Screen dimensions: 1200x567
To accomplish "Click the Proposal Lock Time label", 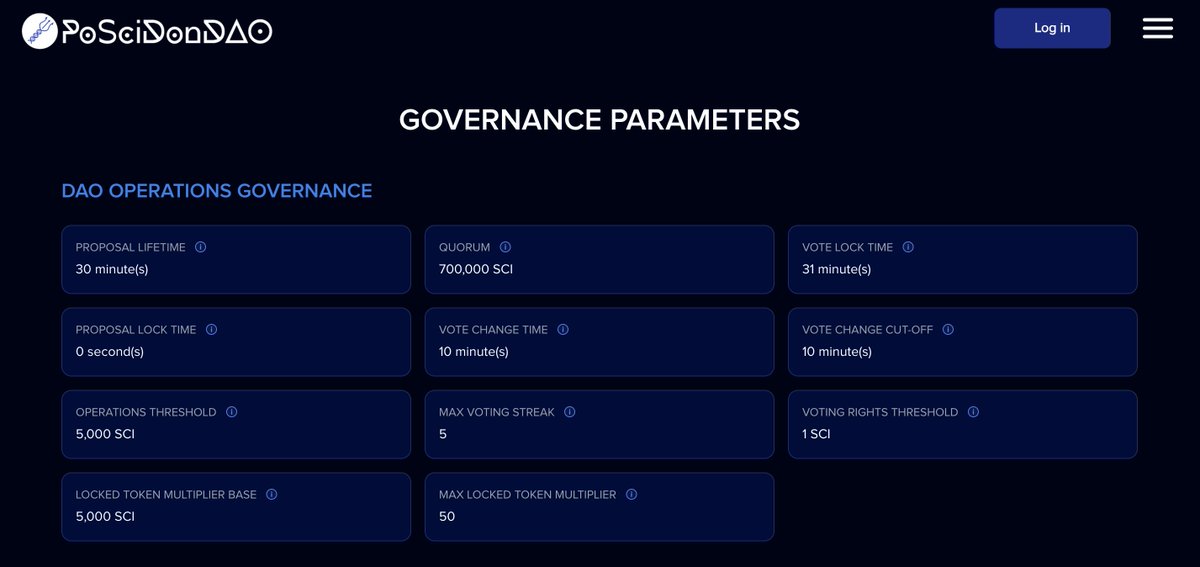I will point(136,329).
